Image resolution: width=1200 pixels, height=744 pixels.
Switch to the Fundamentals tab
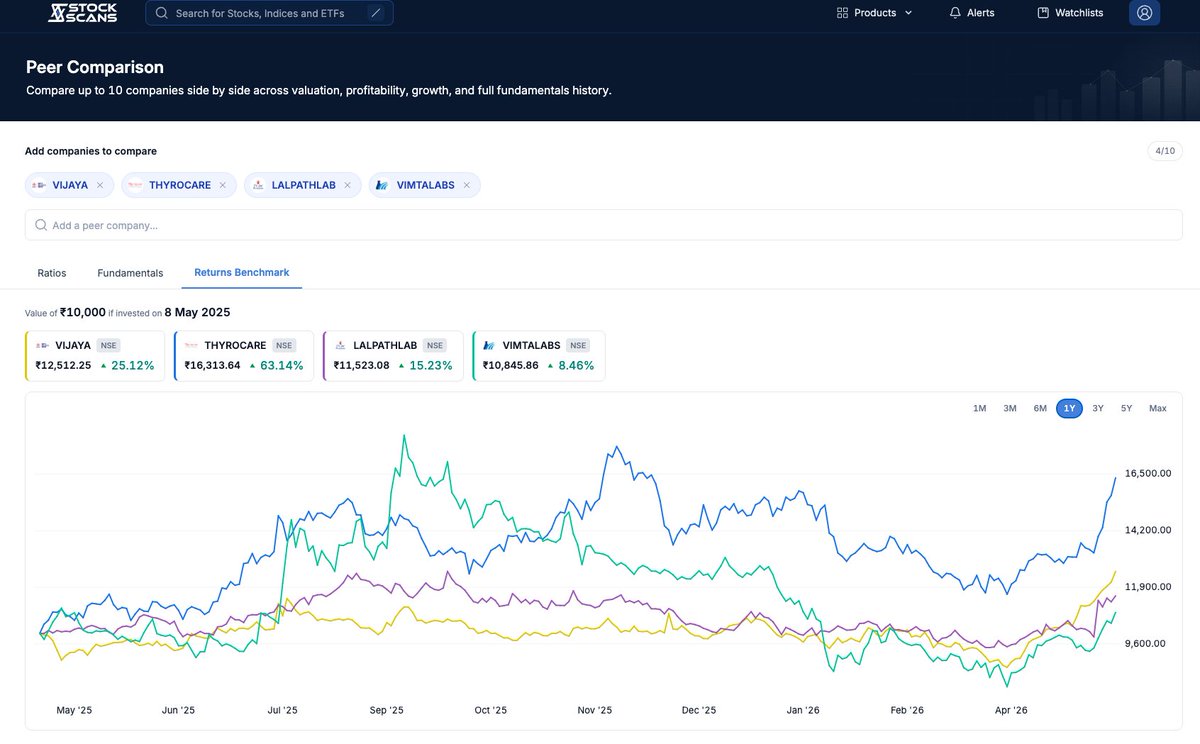click(x=130, y=273)
